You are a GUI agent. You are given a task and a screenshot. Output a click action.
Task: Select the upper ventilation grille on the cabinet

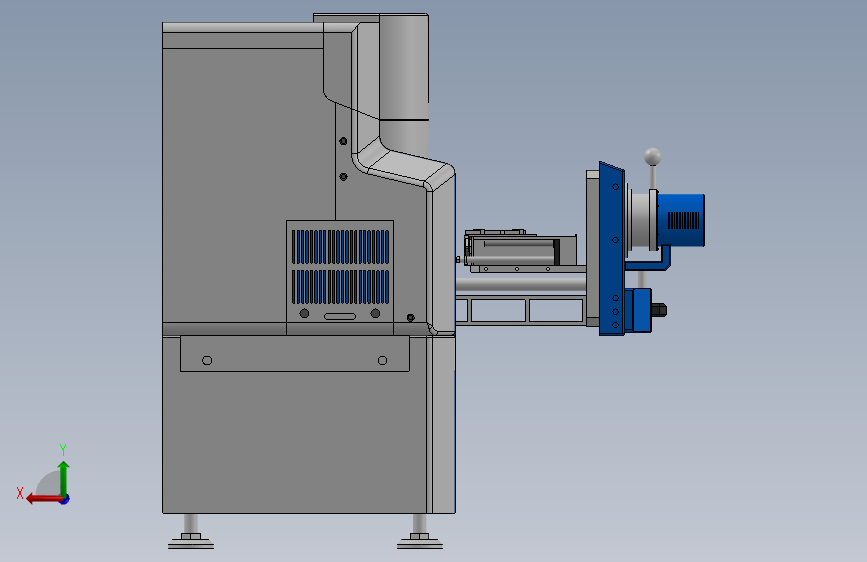[340, 247]
